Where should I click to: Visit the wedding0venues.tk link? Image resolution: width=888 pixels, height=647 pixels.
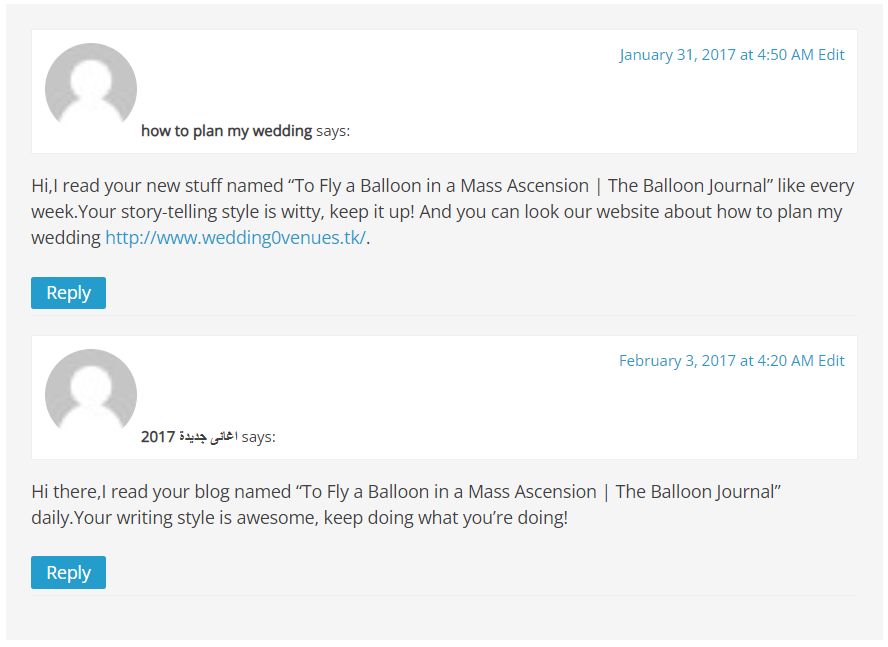pos(236,237)
